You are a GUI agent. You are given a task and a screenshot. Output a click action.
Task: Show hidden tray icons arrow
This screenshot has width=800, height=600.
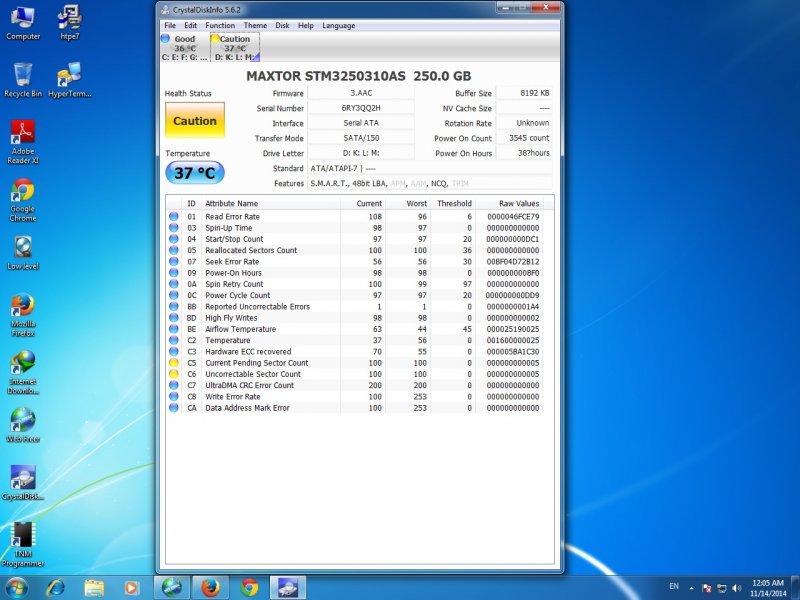click(x=691, y=588)
